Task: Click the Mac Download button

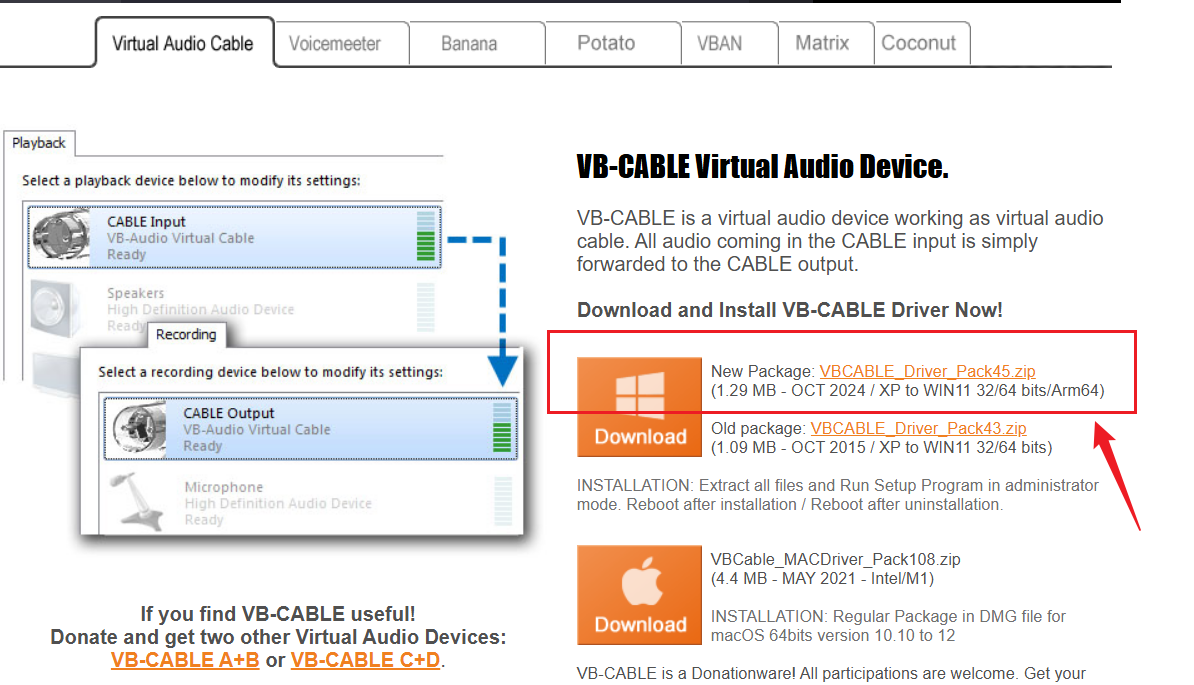Action: click(x=639, y=595)
